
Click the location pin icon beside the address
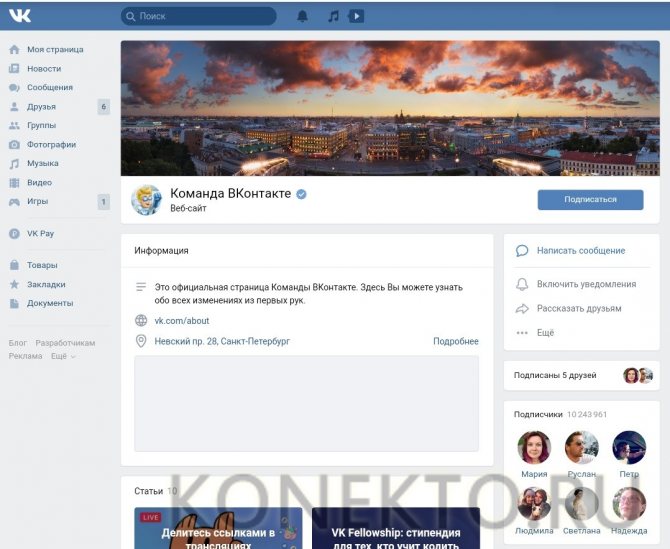tap(141, 341)
